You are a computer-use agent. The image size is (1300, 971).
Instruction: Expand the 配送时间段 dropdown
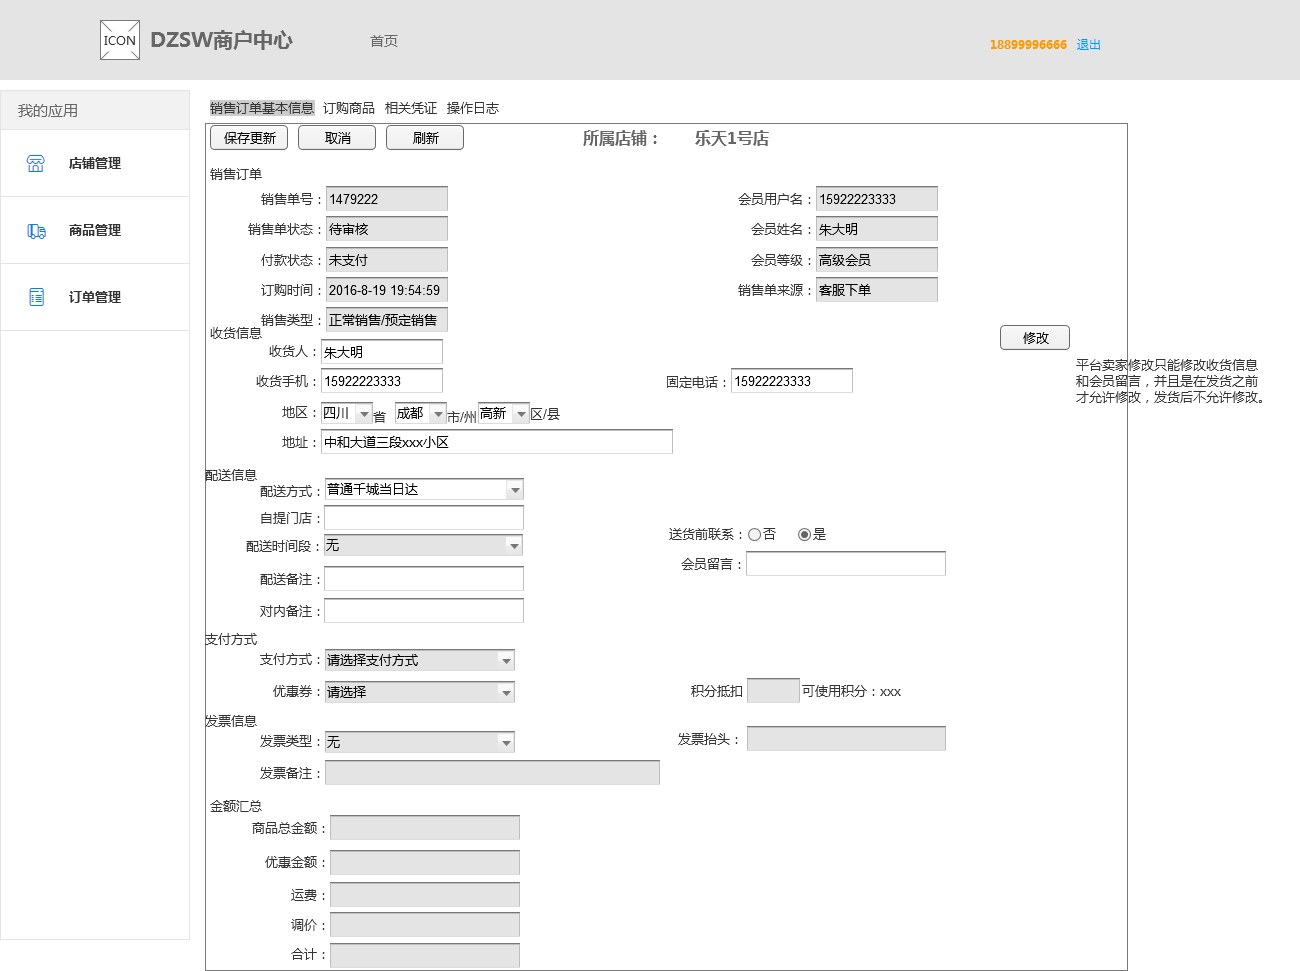click(x=424, y=546)
